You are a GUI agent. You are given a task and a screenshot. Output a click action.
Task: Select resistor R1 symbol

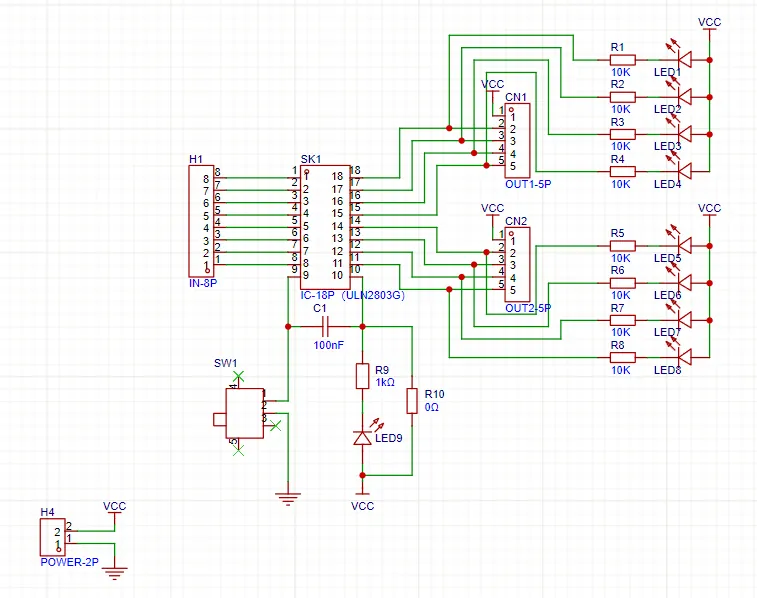coord(623,60)
